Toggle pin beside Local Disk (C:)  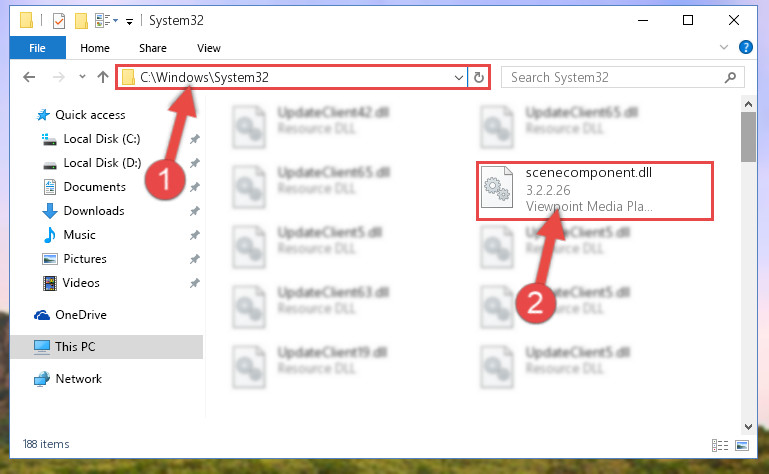pyautogui.click(x=195, y=139)
